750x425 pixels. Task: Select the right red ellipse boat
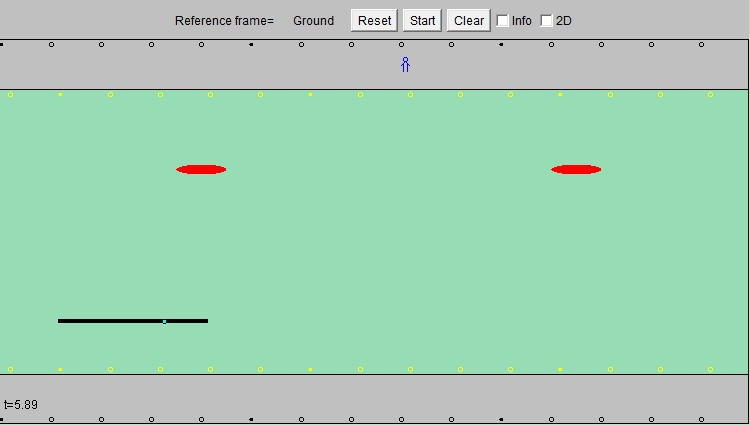tap(576, 169)
